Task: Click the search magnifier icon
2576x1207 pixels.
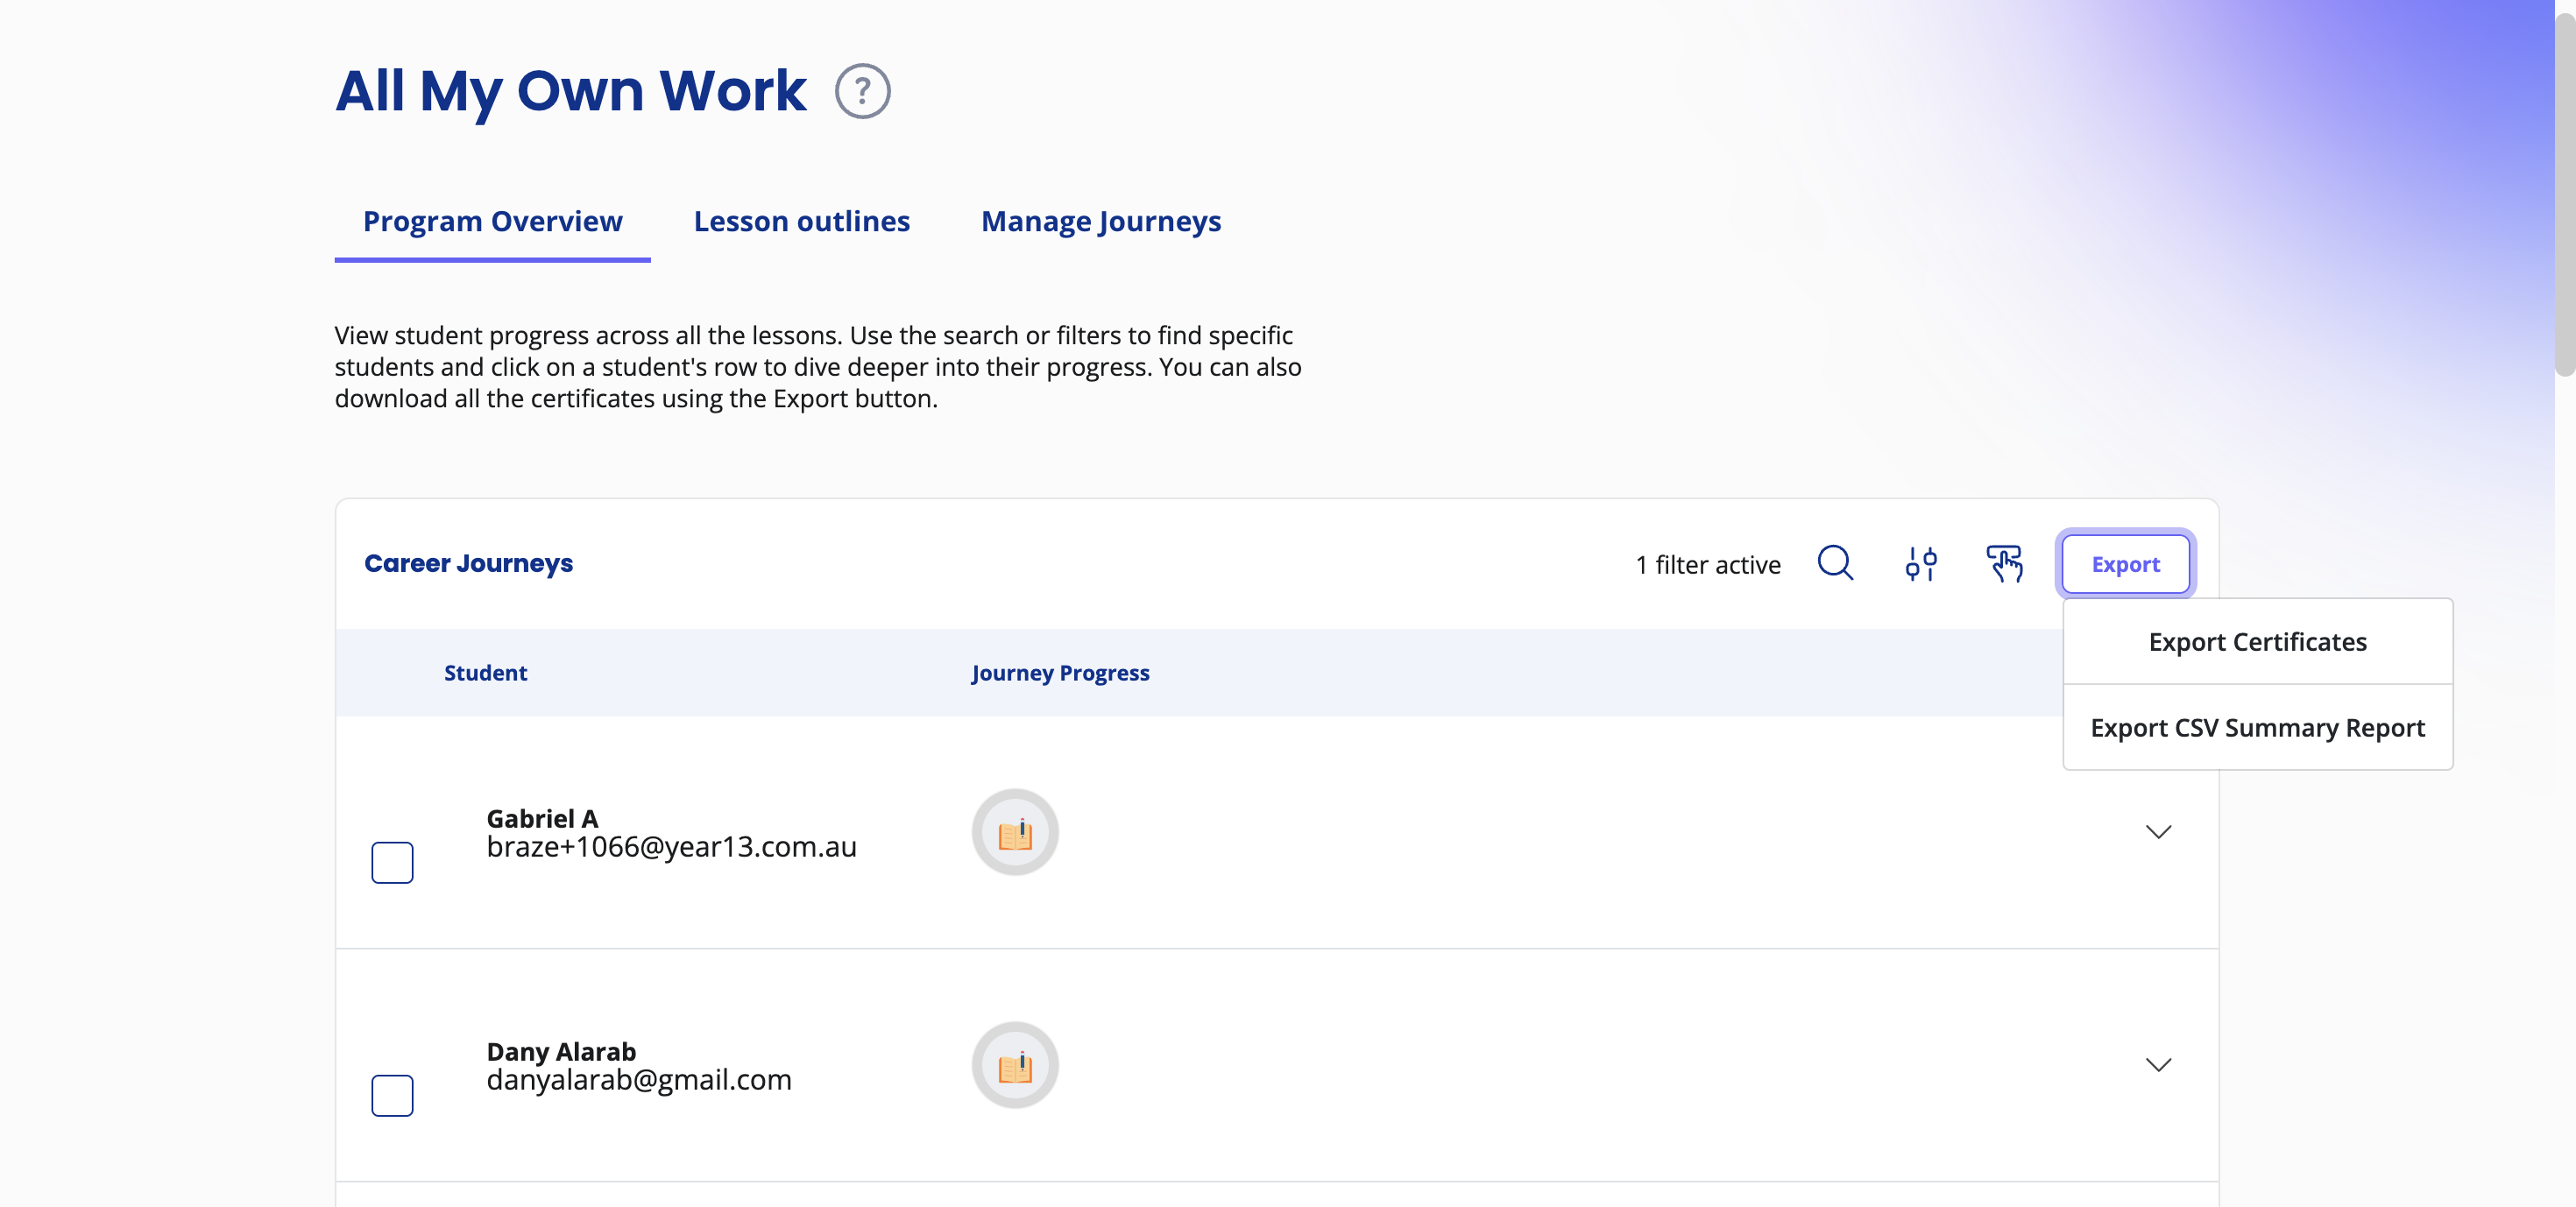Action: pos(1835,564)
